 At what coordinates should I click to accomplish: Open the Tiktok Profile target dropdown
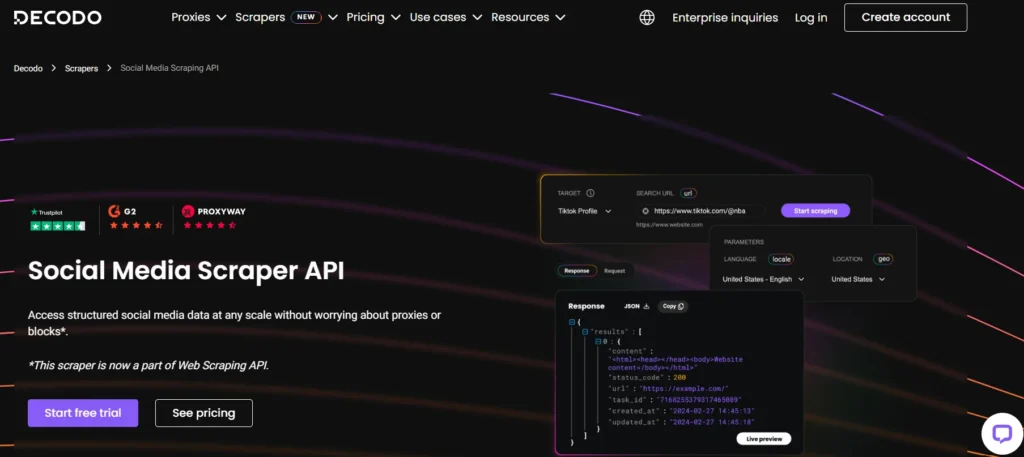click(x=584, y=211)
